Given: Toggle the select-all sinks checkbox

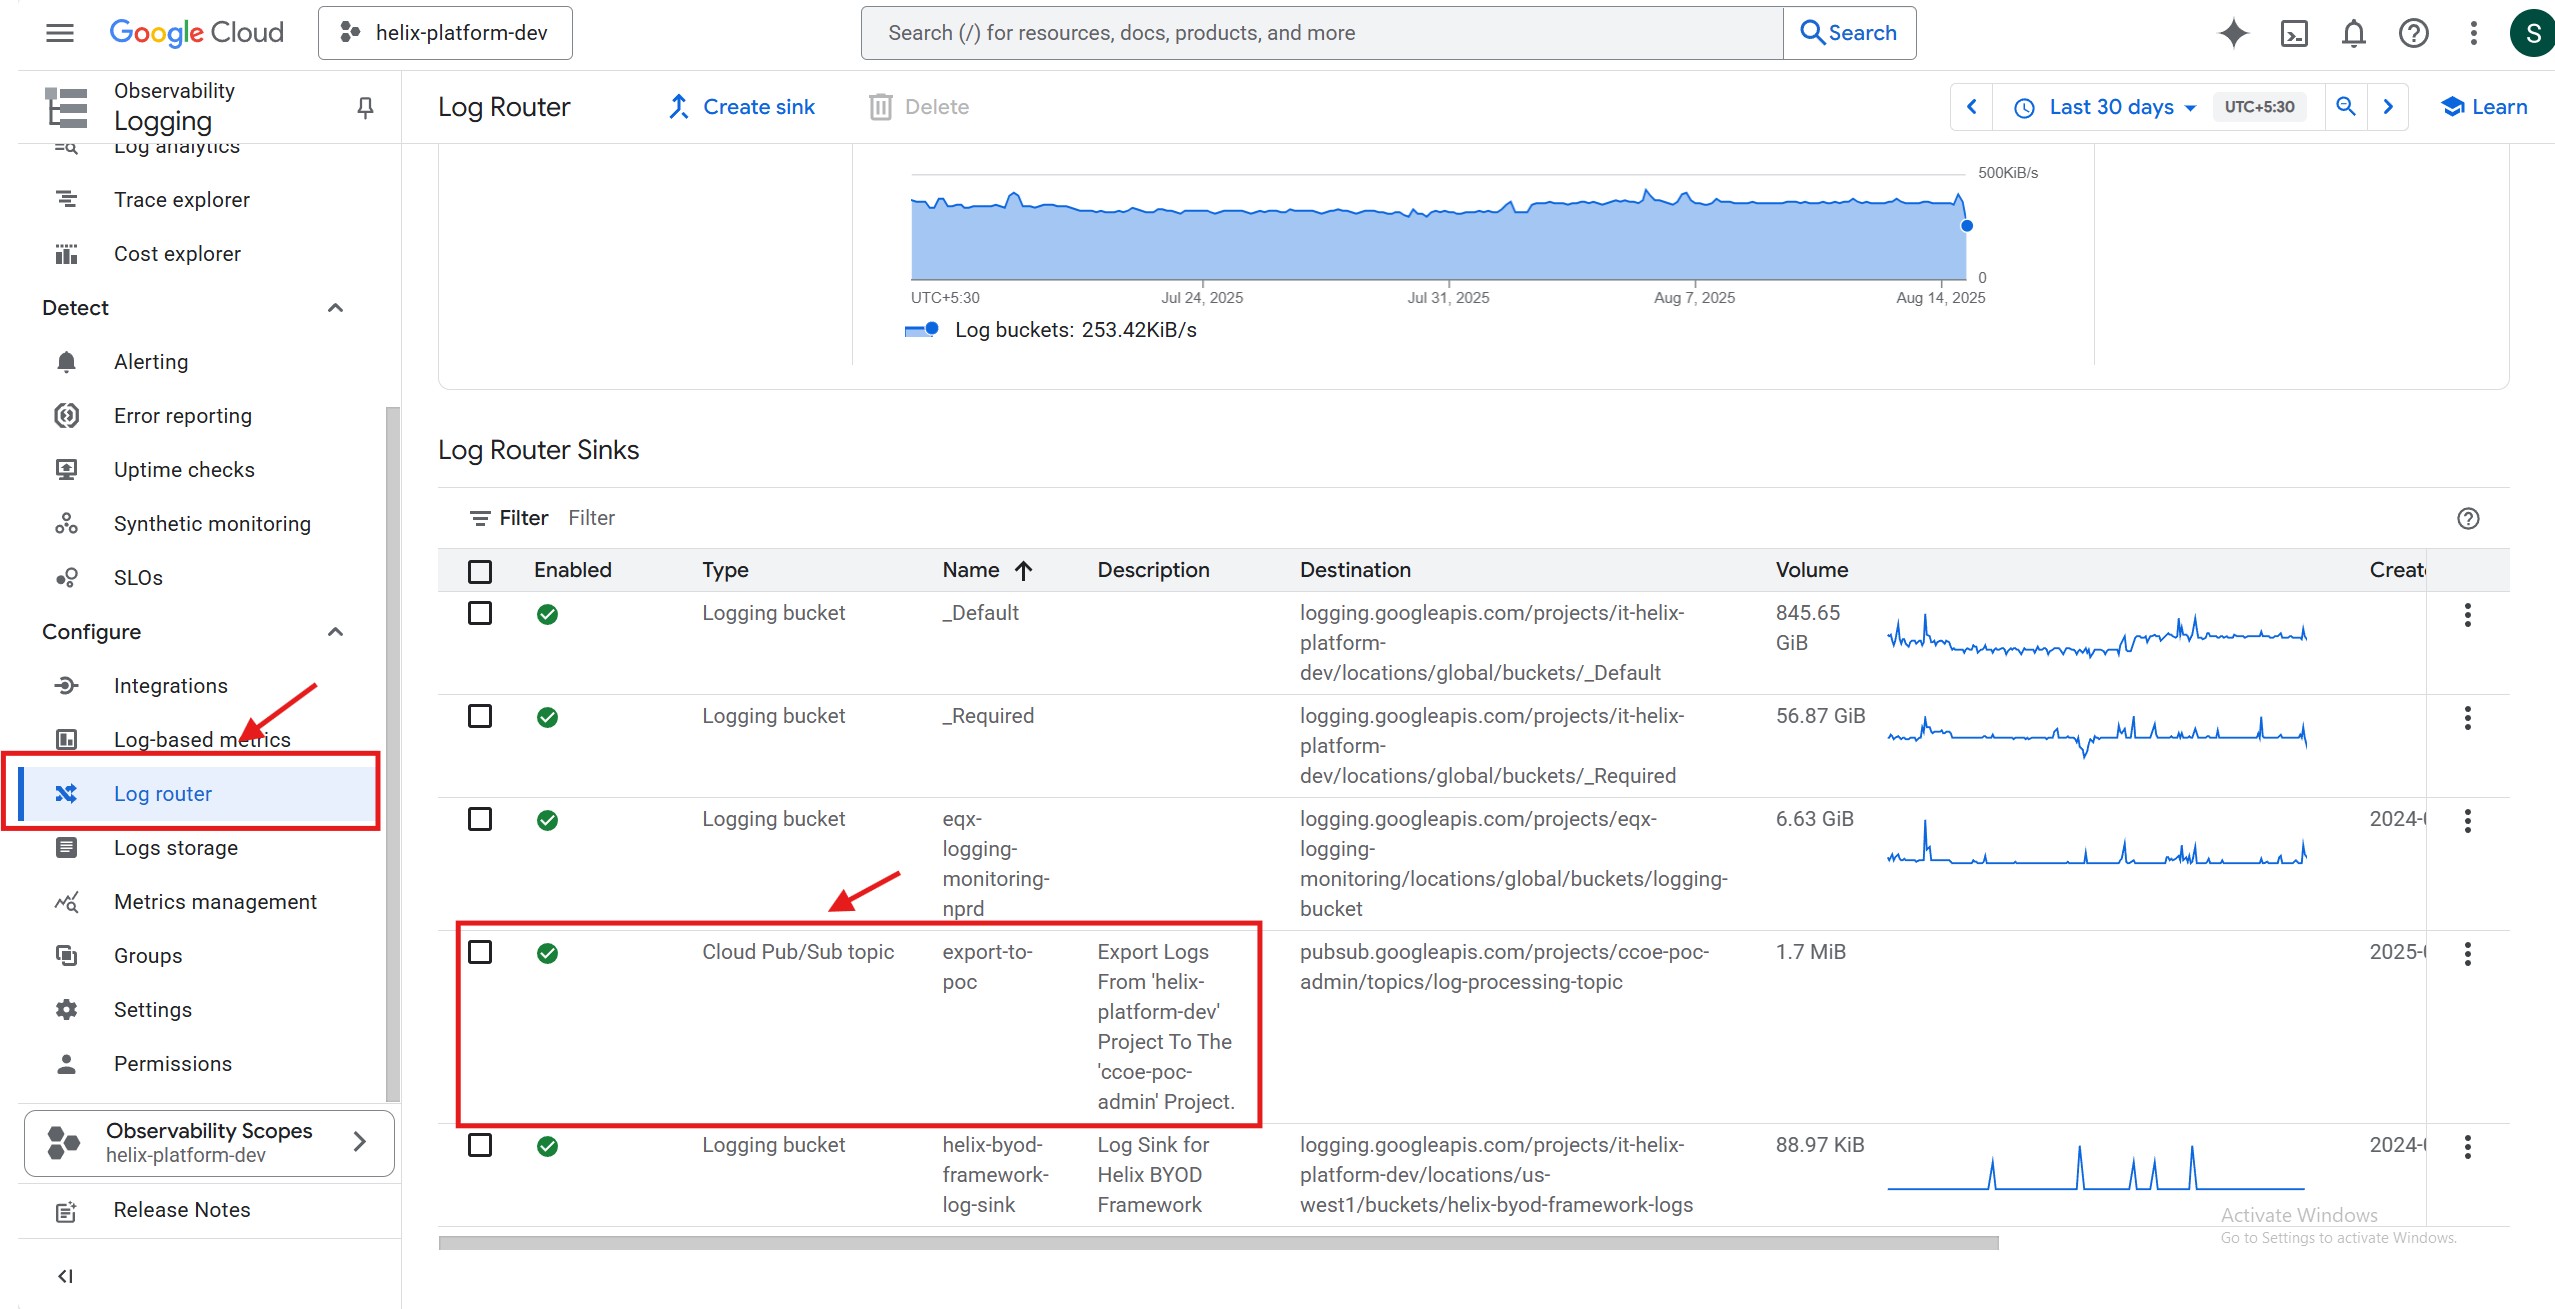Looking at the screenshot, I should [x=480, y=571].
